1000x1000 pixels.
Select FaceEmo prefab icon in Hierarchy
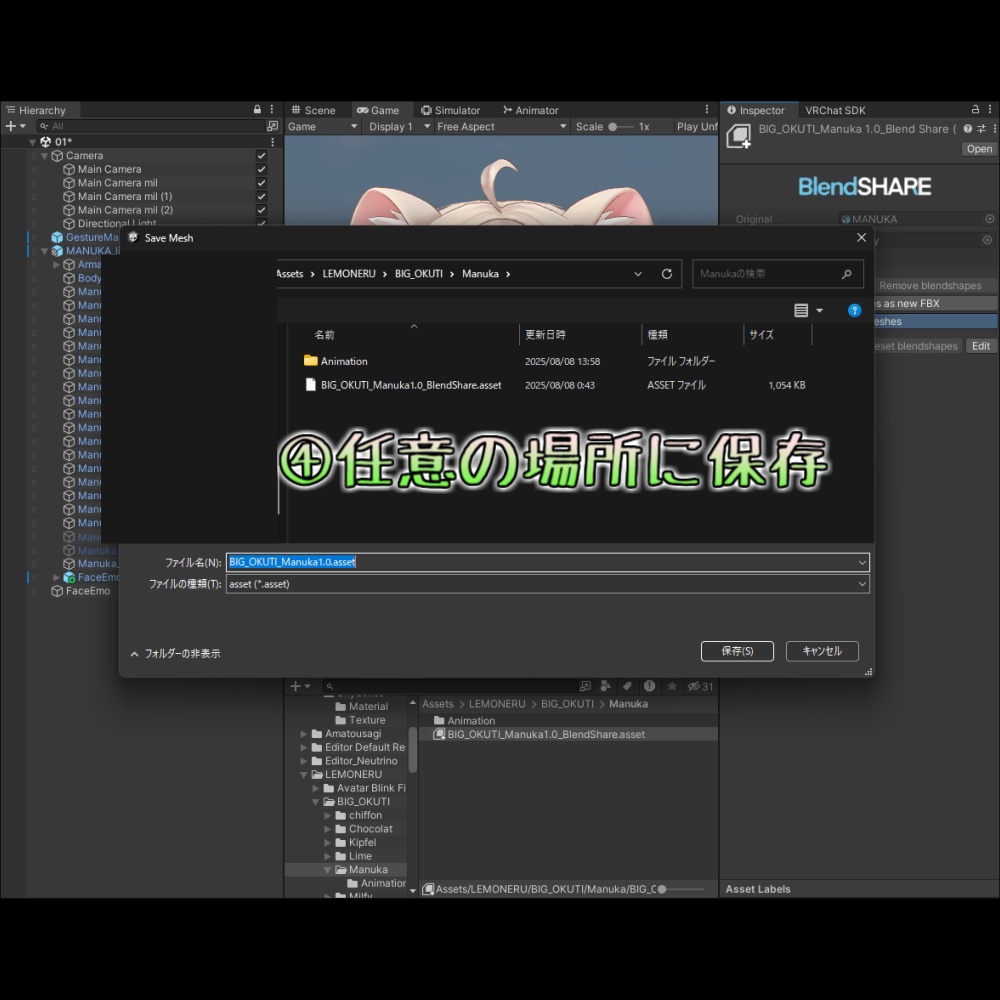tap(69, 577)
